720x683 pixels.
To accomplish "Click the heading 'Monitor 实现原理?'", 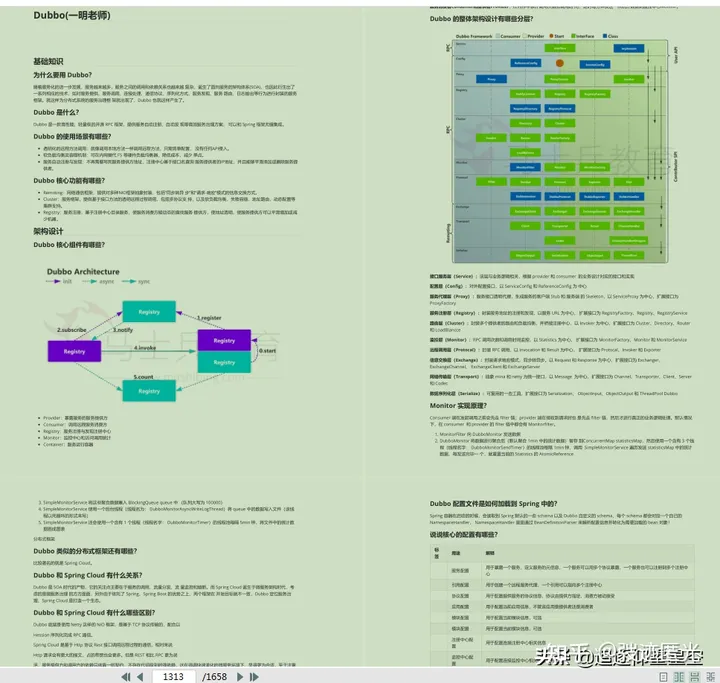I will 458,406.
